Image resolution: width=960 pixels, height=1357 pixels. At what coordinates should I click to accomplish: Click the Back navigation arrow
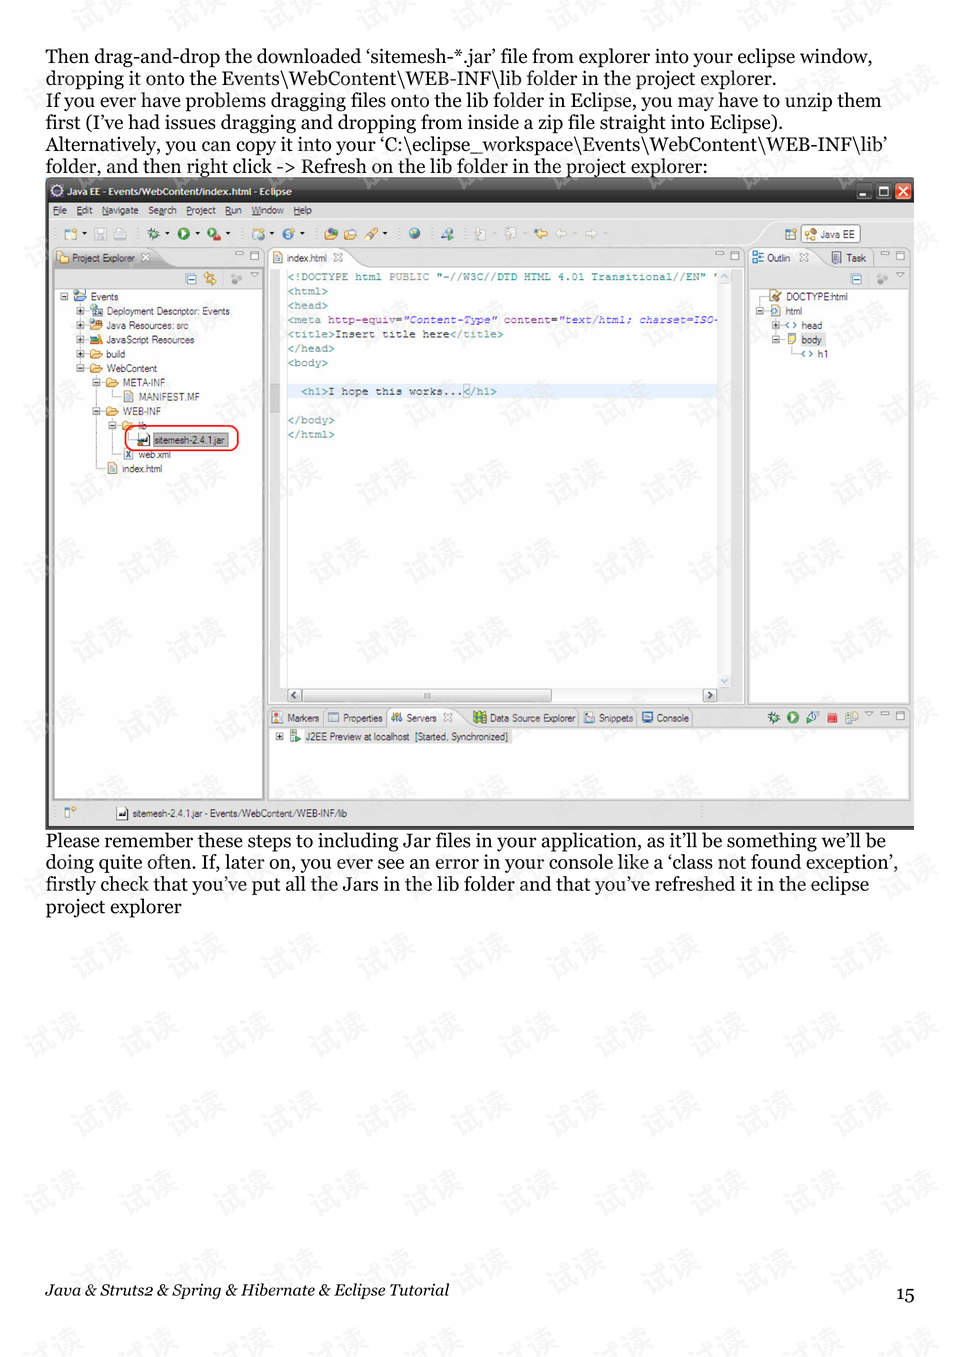(562, 234)
